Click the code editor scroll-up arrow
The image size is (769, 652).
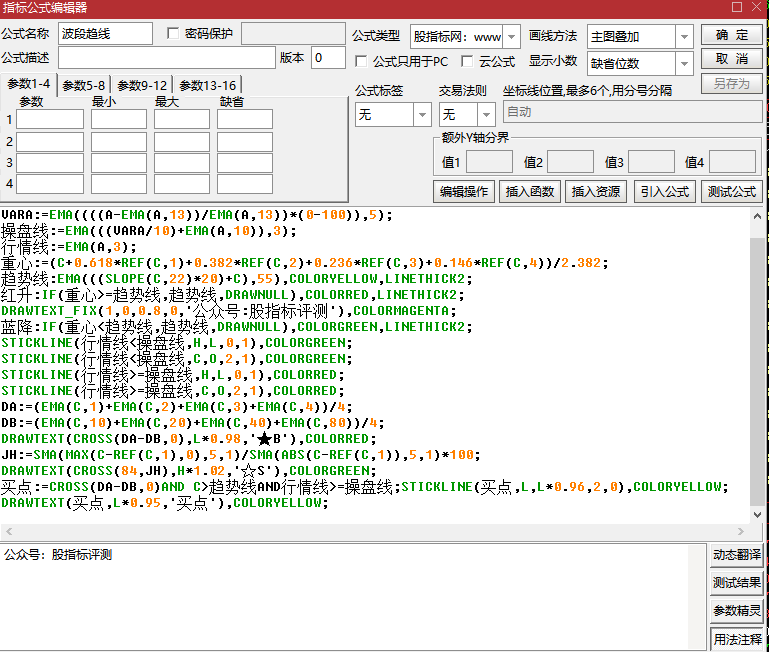(x=757, y=216)
